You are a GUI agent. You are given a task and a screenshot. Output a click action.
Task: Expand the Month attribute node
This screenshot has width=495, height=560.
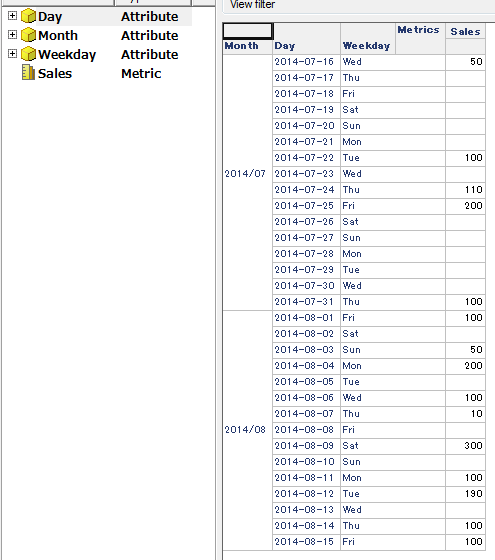(x=12, y=35)
